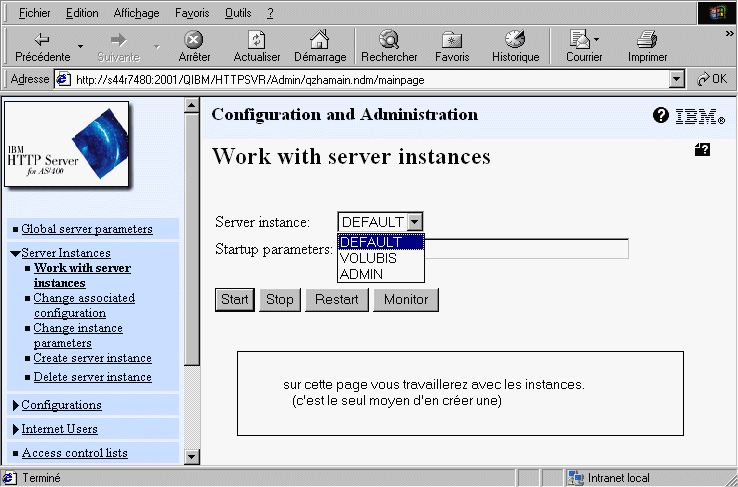
Task: Click the Stop server button
Action: pyautogui.click(x=280, y=300)
